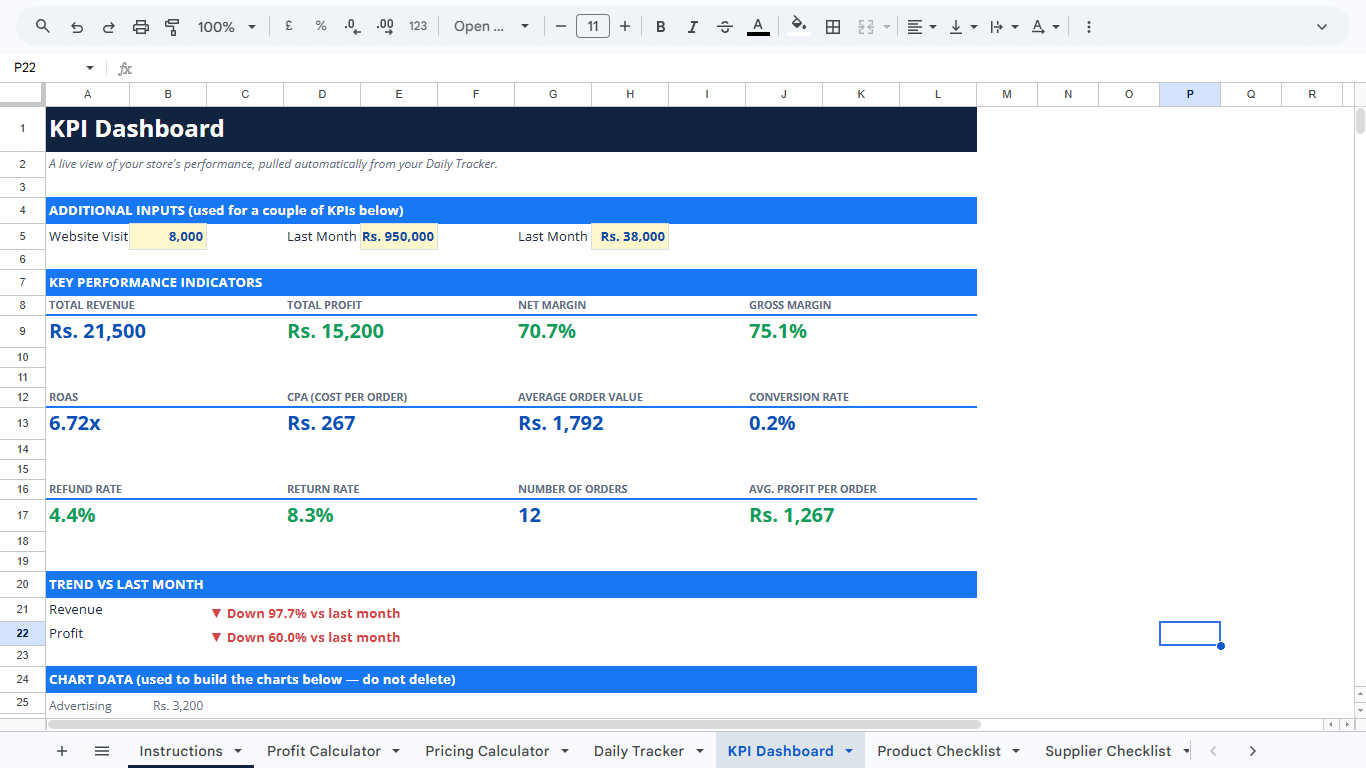Open text wrapping dropdown
Image resolution: width=1366 pixels, height=768 pixels.
pos(1003,27)
